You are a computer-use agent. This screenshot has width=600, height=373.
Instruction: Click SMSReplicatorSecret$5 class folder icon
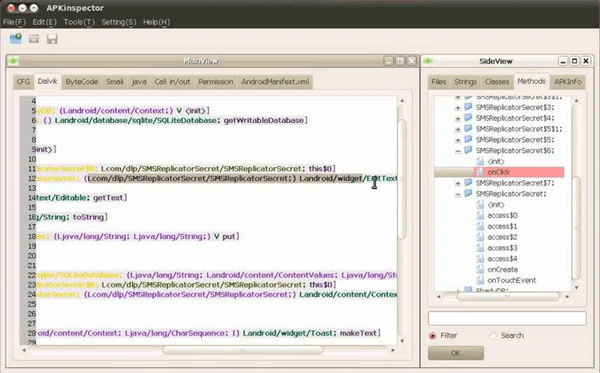(468, 139)
